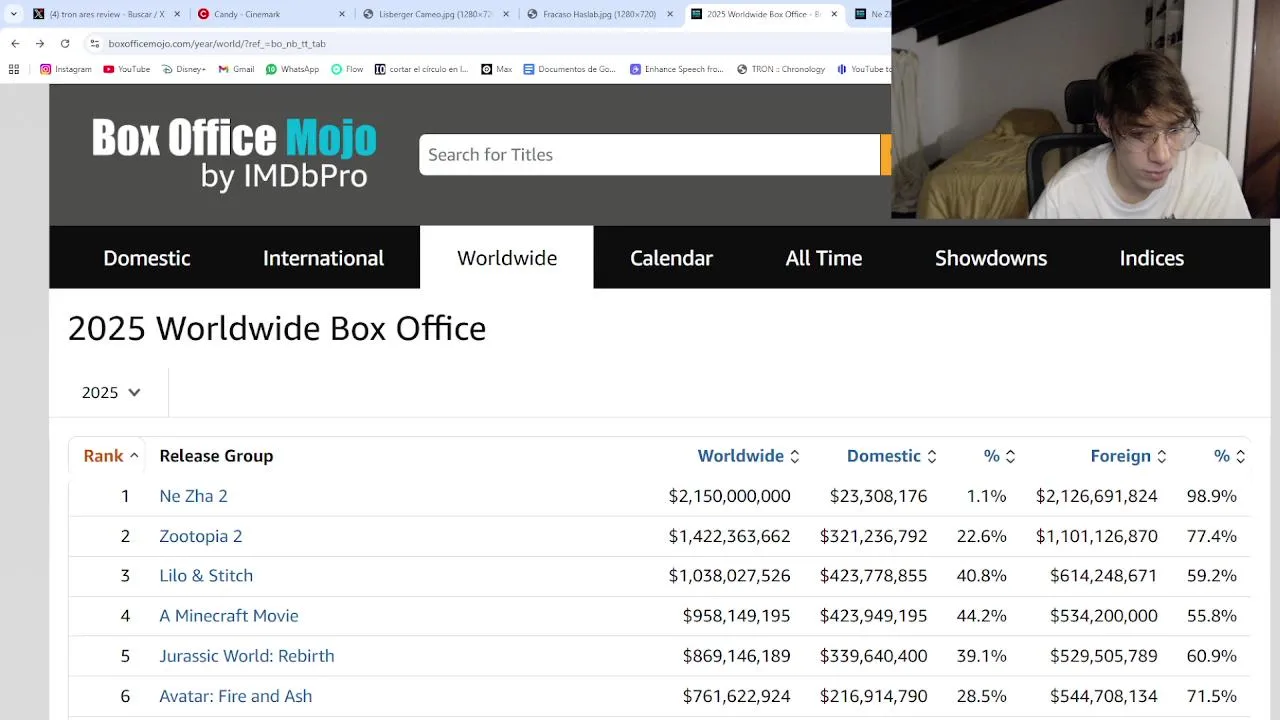Reload the page with the refresh icon
1280x720 pixels.
click(x=65, y=43)
